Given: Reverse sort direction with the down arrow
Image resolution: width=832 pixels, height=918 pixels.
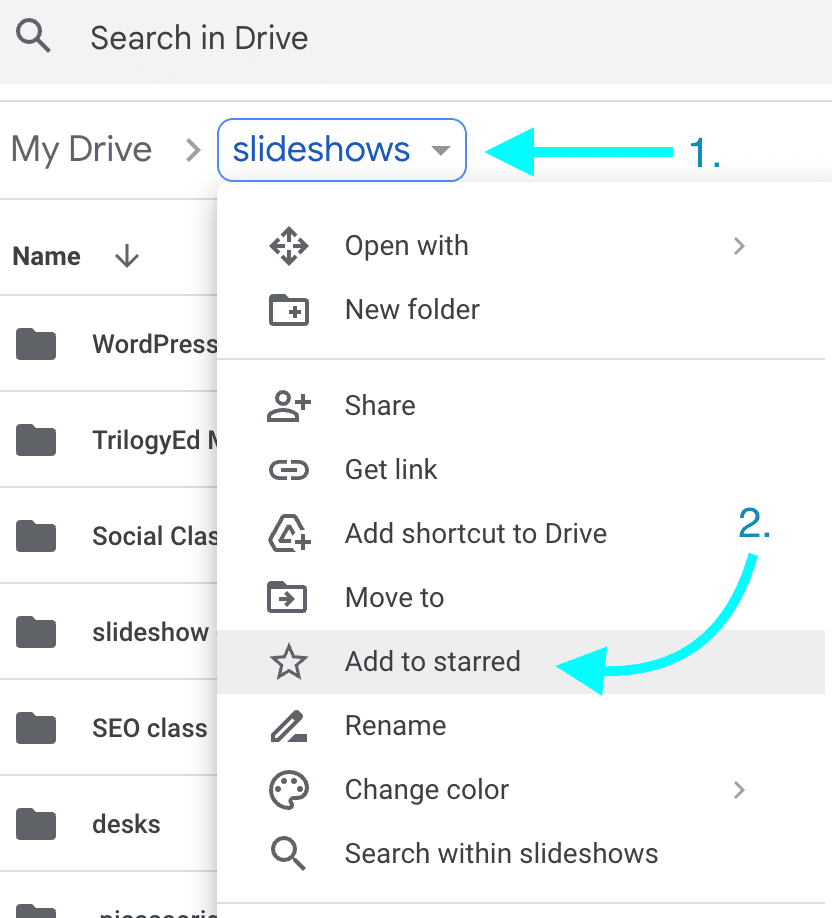Looking at the screenshot, I should coord(126,256).
